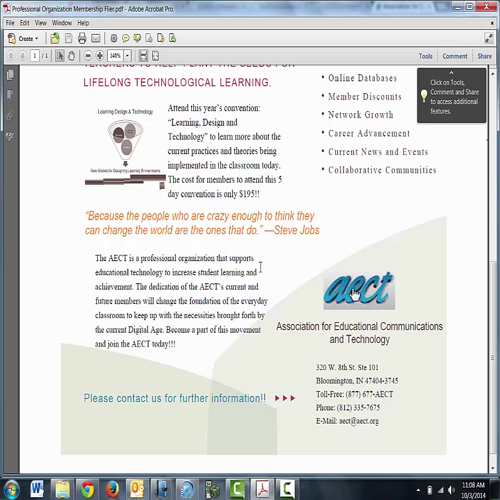The image size is (500, 500).
Task: Select the highlight text tool icon
Action: [137, 39]
